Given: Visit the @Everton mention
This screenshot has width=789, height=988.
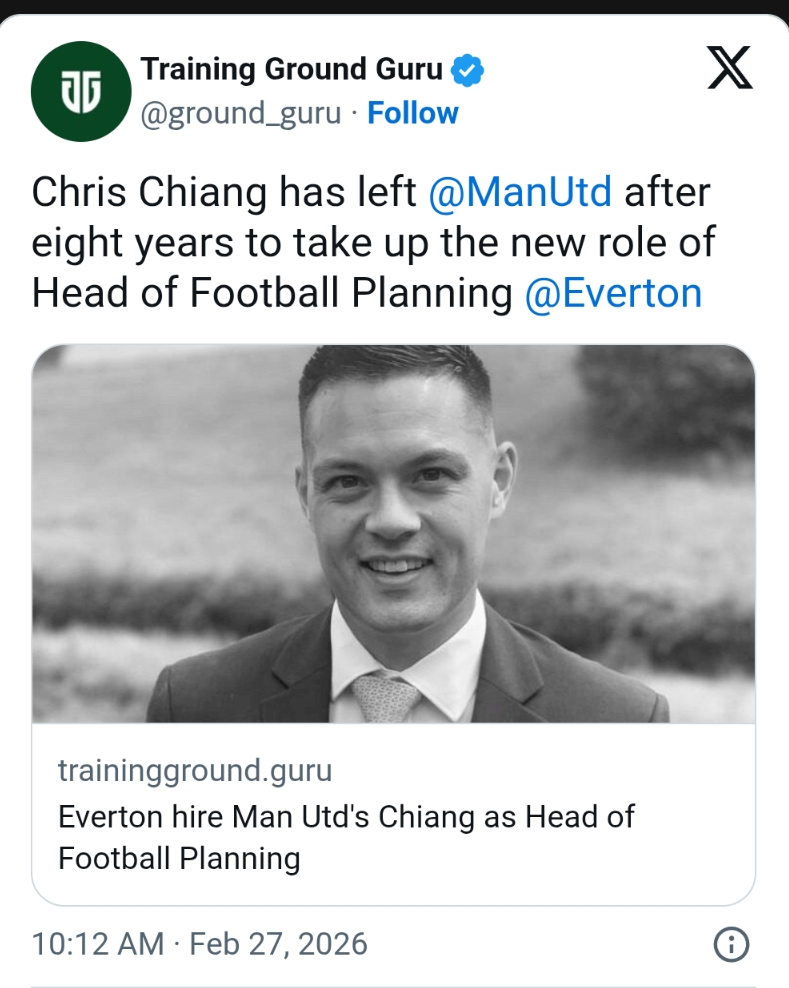Looking at the screenshot, I should click(613, 294).
